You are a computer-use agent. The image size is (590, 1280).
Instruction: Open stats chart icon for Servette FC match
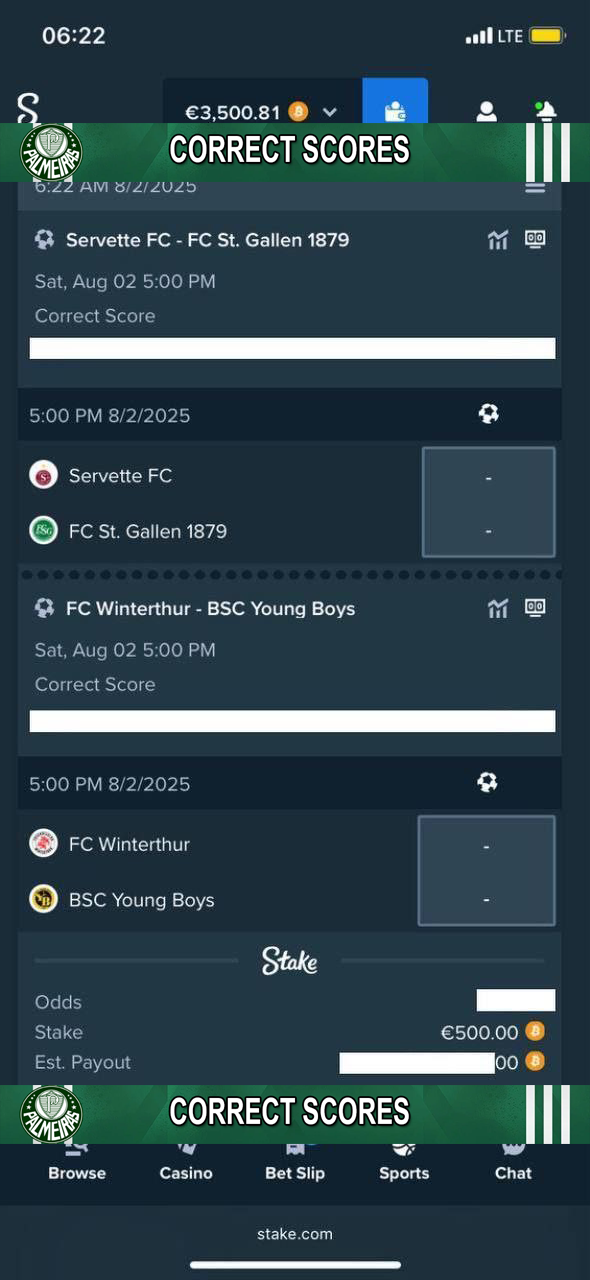[x=498, y=240]
